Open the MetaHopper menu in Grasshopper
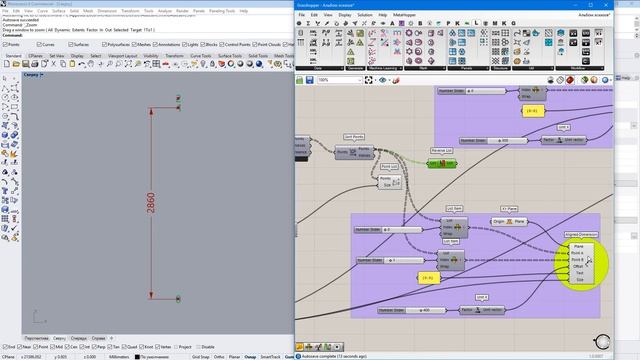This screenshot has height=360, width=640. pos(404,15)
